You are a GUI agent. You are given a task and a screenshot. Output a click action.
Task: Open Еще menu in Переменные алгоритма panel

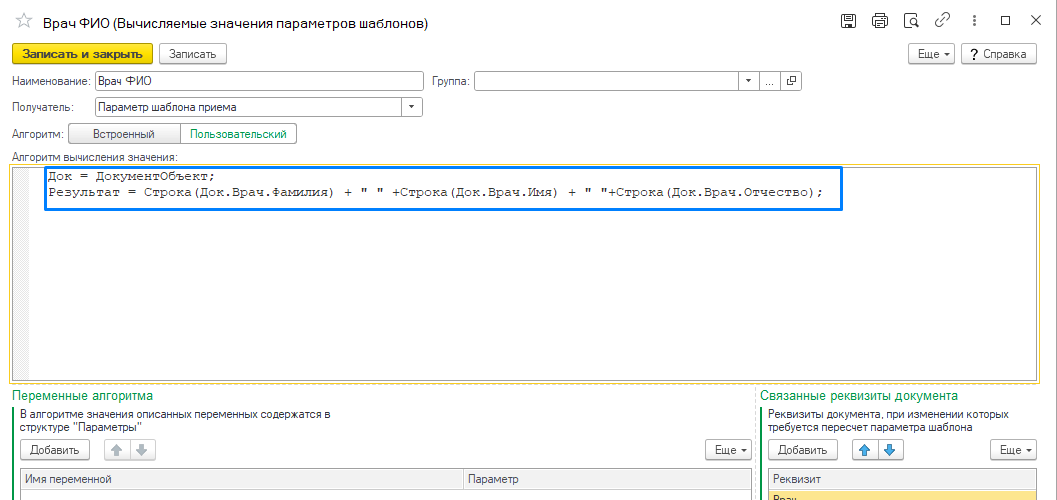click(728, 450)
